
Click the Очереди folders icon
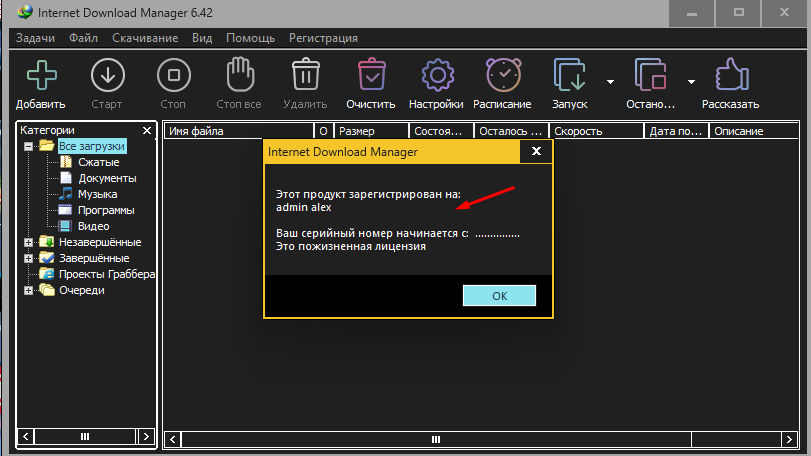pyautogui.click(x=47, y=290)
